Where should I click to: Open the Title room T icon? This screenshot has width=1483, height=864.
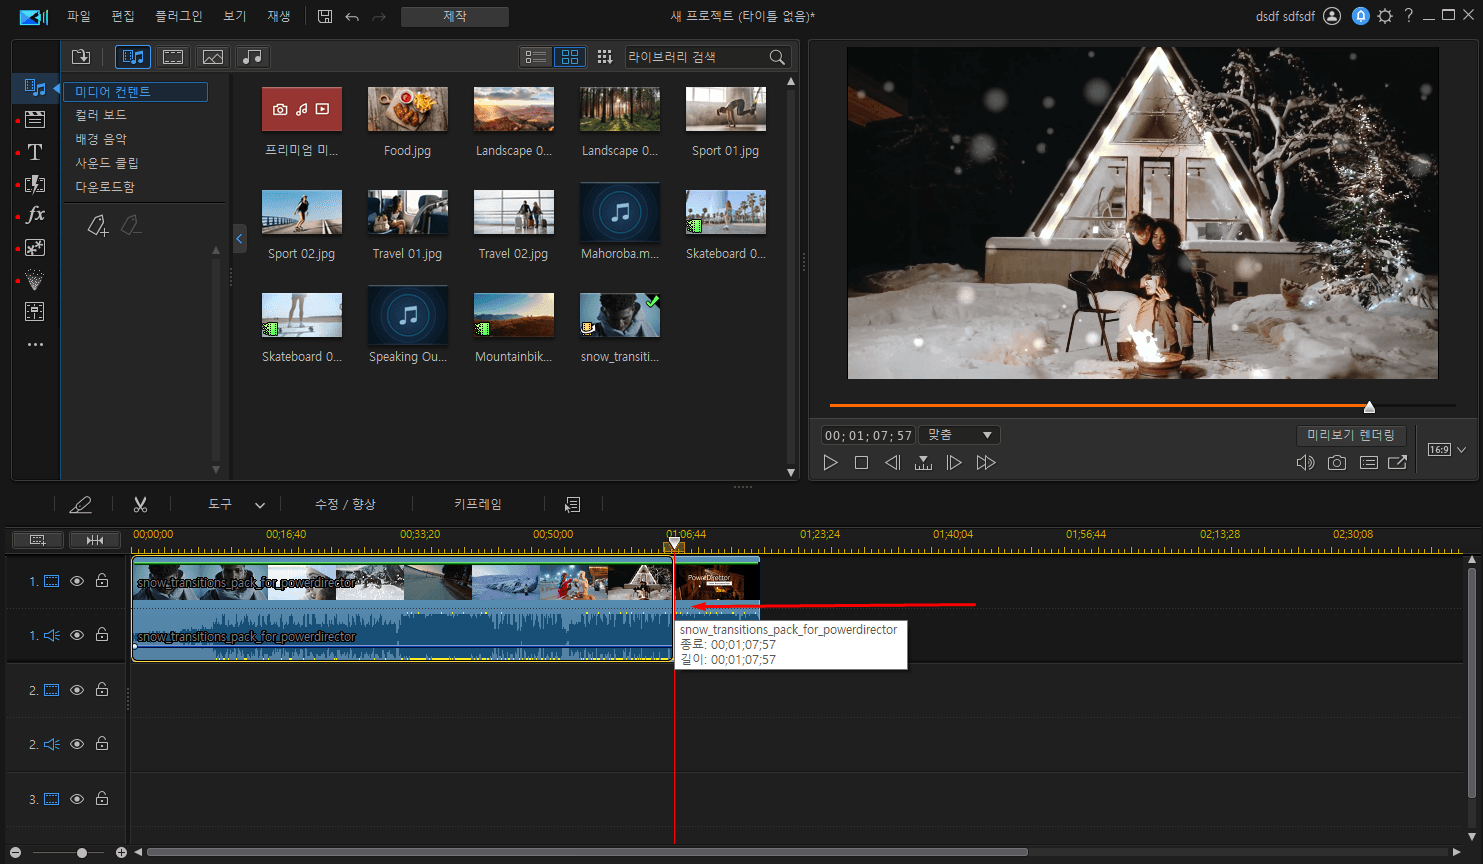[x=35, y=152]
